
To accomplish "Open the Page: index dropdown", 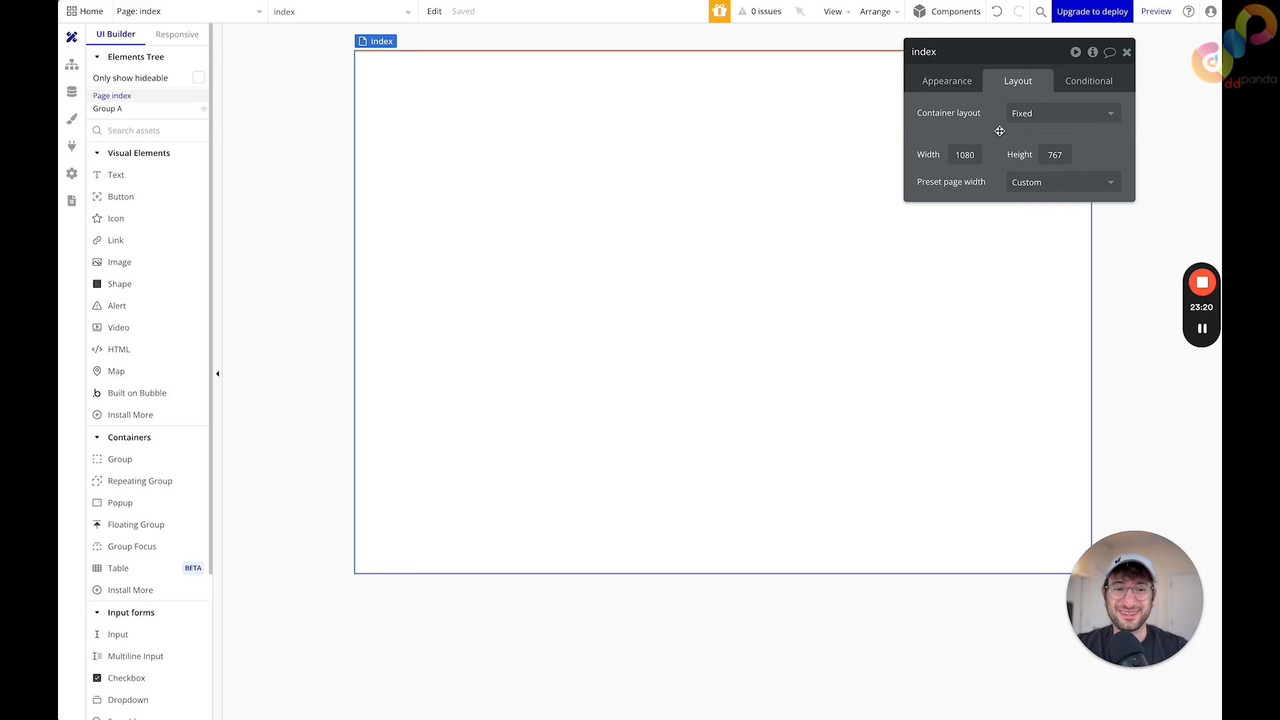I will 189,11.
